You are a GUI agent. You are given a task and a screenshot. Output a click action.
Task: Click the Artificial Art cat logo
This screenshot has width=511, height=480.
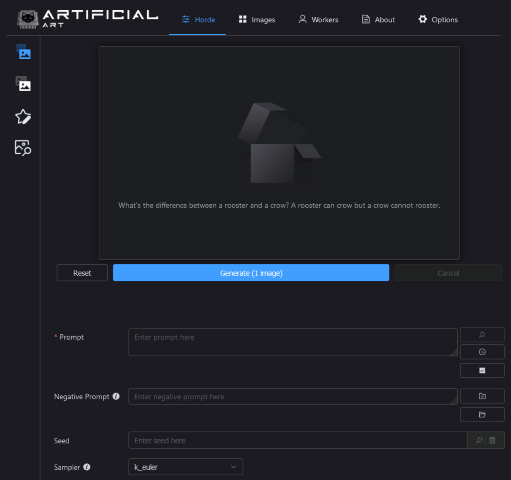28,19
